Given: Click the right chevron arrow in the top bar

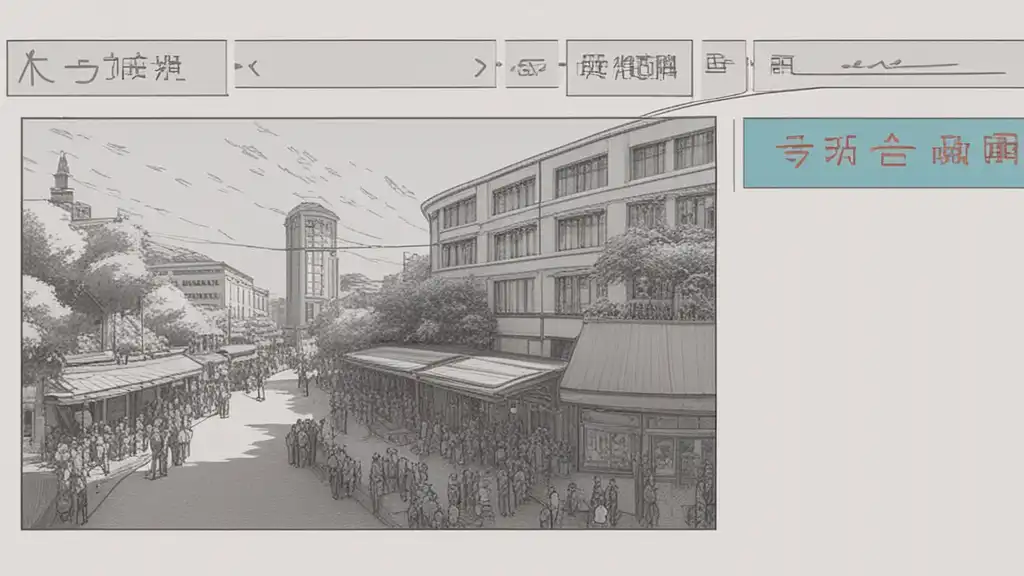Looking at the screenshot, I should click(481, 67).
